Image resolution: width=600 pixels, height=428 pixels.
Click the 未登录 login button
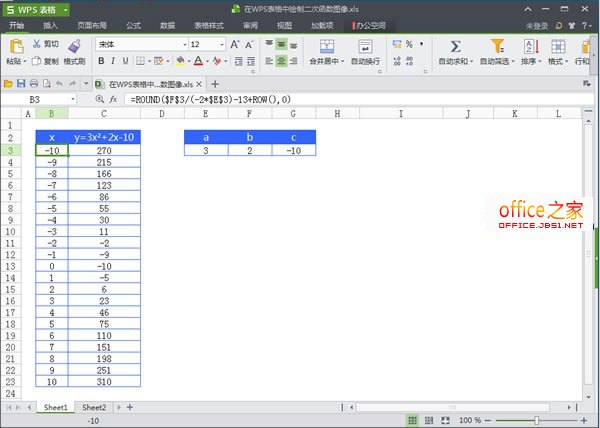click(x=509, y=24)
